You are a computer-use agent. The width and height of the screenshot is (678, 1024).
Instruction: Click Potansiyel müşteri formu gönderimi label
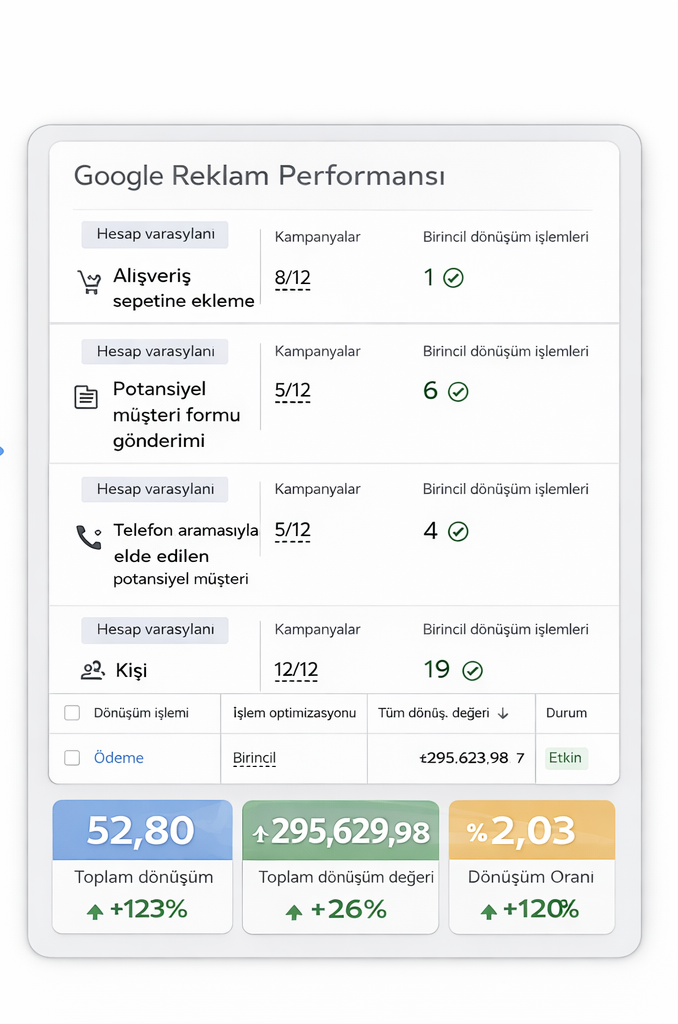[176, 415]
